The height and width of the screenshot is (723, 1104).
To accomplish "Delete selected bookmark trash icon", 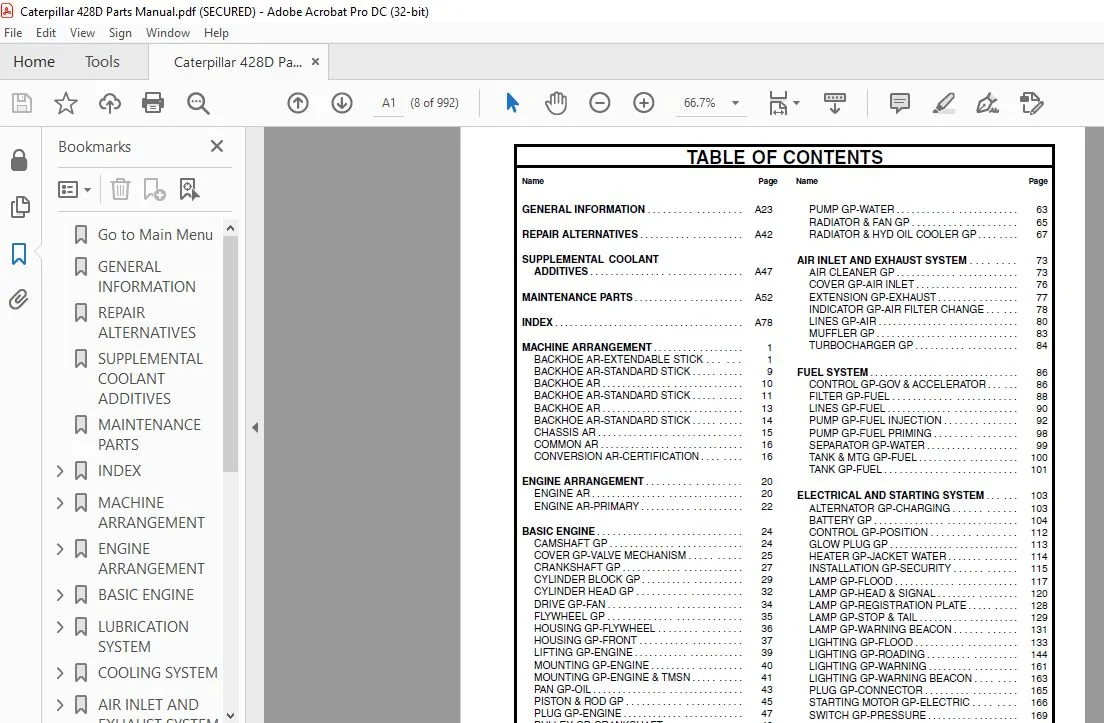I will pyautogui.click(x=120, y=189).
